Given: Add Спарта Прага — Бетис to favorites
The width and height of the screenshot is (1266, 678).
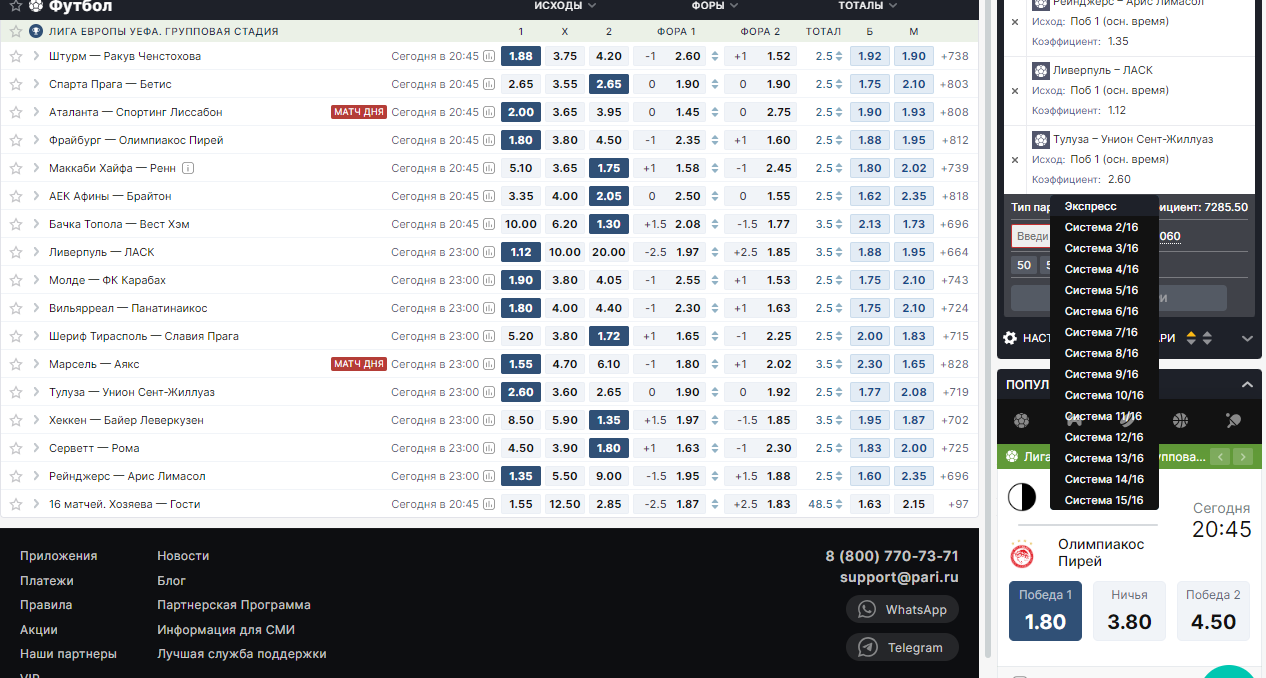Looking at the screenshot, I should pyautogui.click(x=15, y=84).
